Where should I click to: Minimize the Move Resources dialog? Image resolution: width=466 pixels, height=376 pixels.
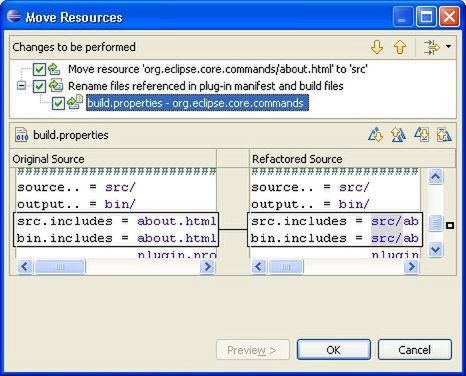point(403,17)
